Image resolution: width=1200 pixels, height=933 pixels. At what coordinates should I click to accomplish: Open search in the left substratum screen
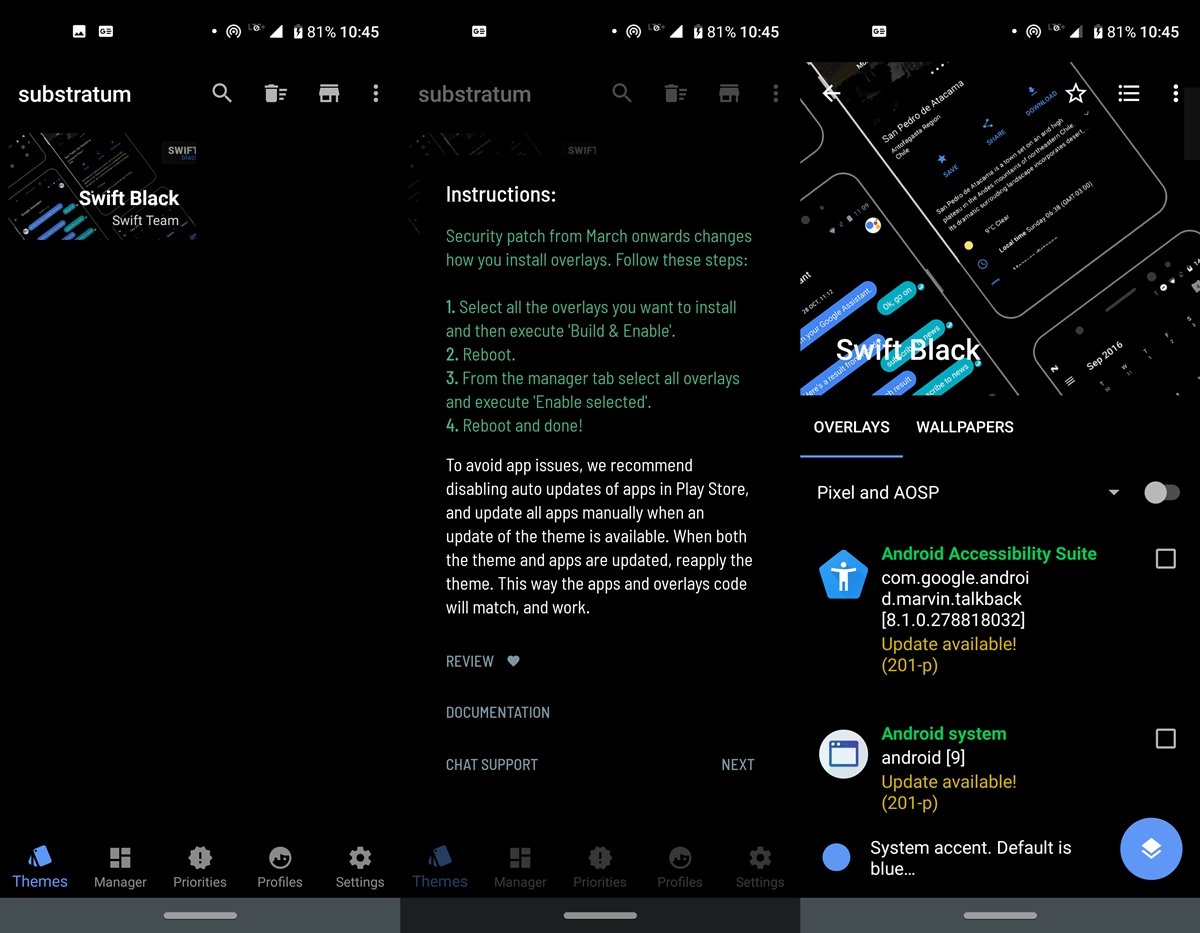pyautogui.click(x=222, y=93)
